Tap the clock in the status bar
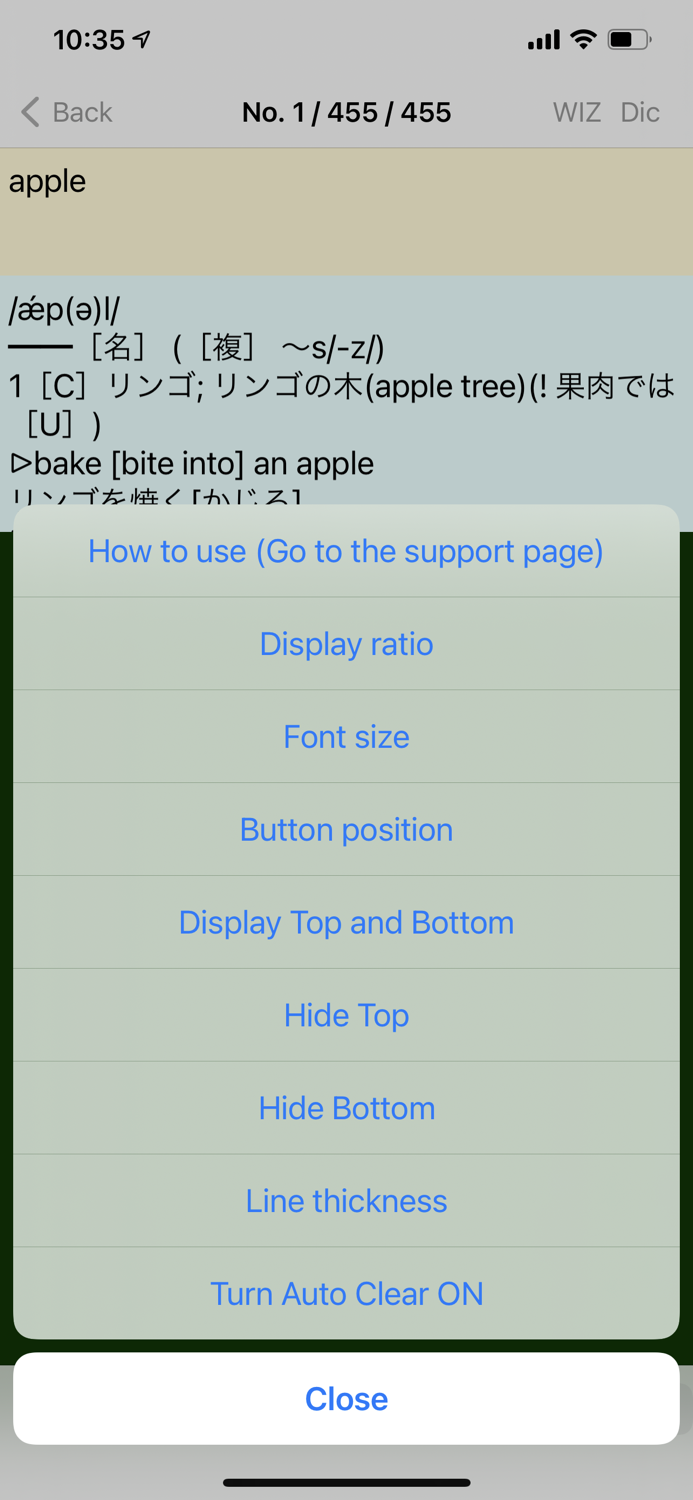Image resolution: width=693 pixels, height=1500 pixels. tap(91, 38)
